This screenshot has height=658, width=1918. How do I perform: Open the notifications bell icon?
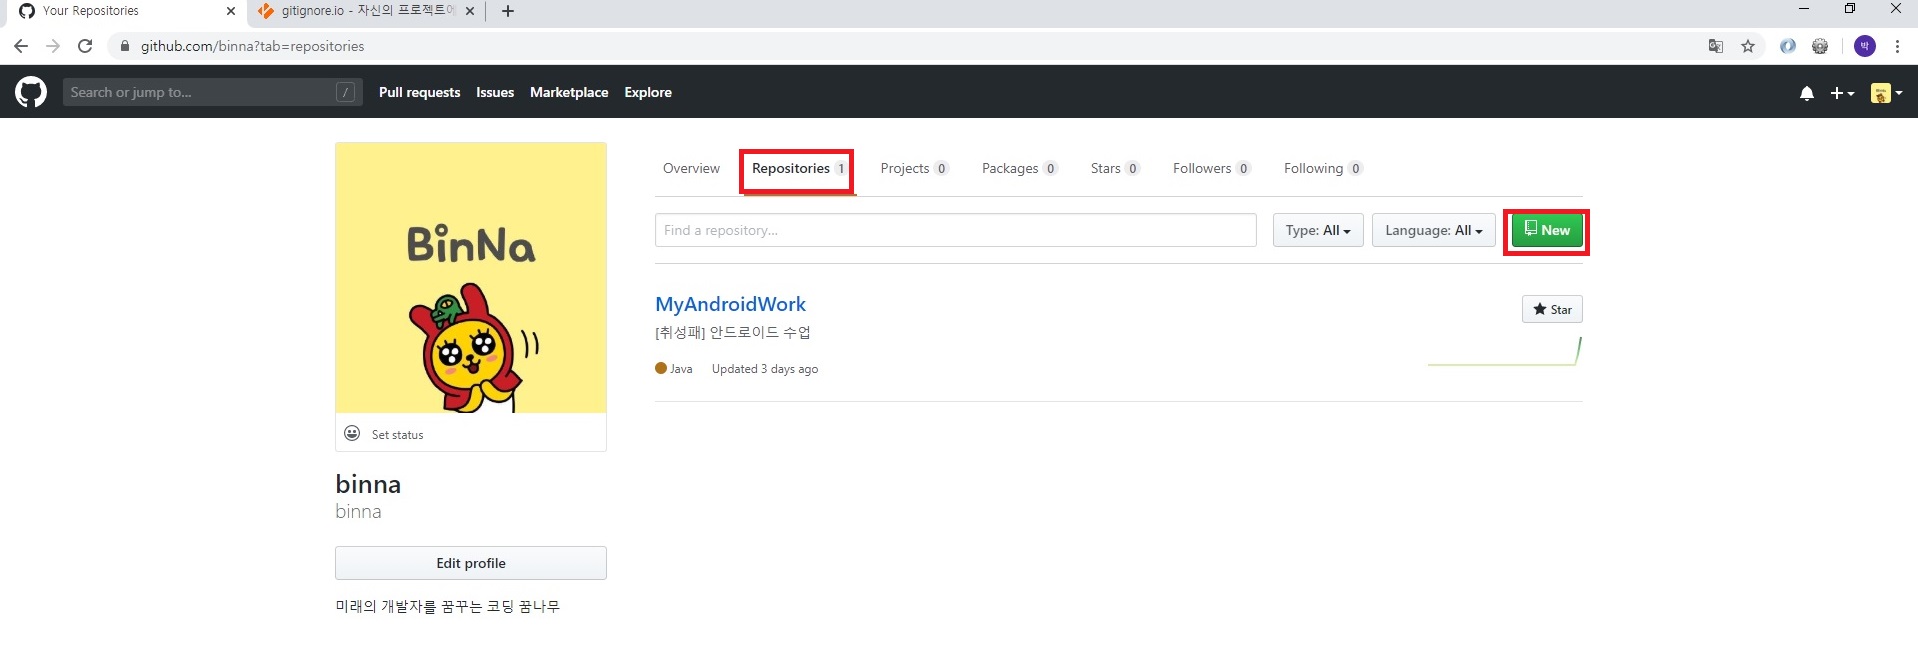click(x=1806, y=93)
